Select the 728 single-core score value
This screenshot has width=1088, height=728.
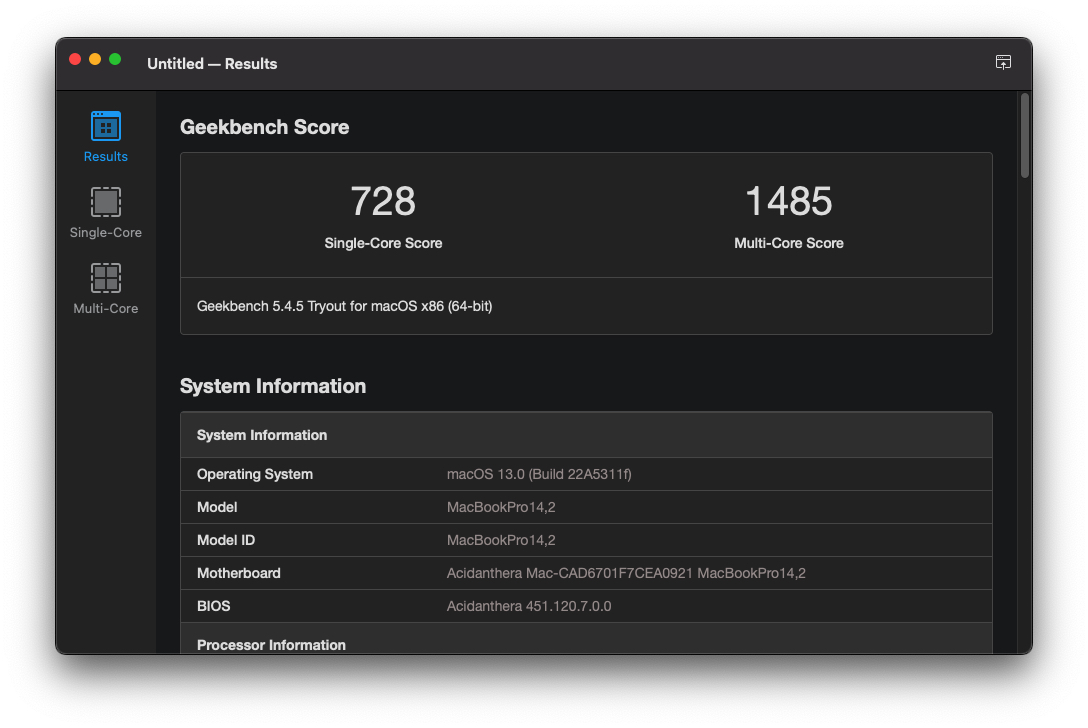coord(383,201)
